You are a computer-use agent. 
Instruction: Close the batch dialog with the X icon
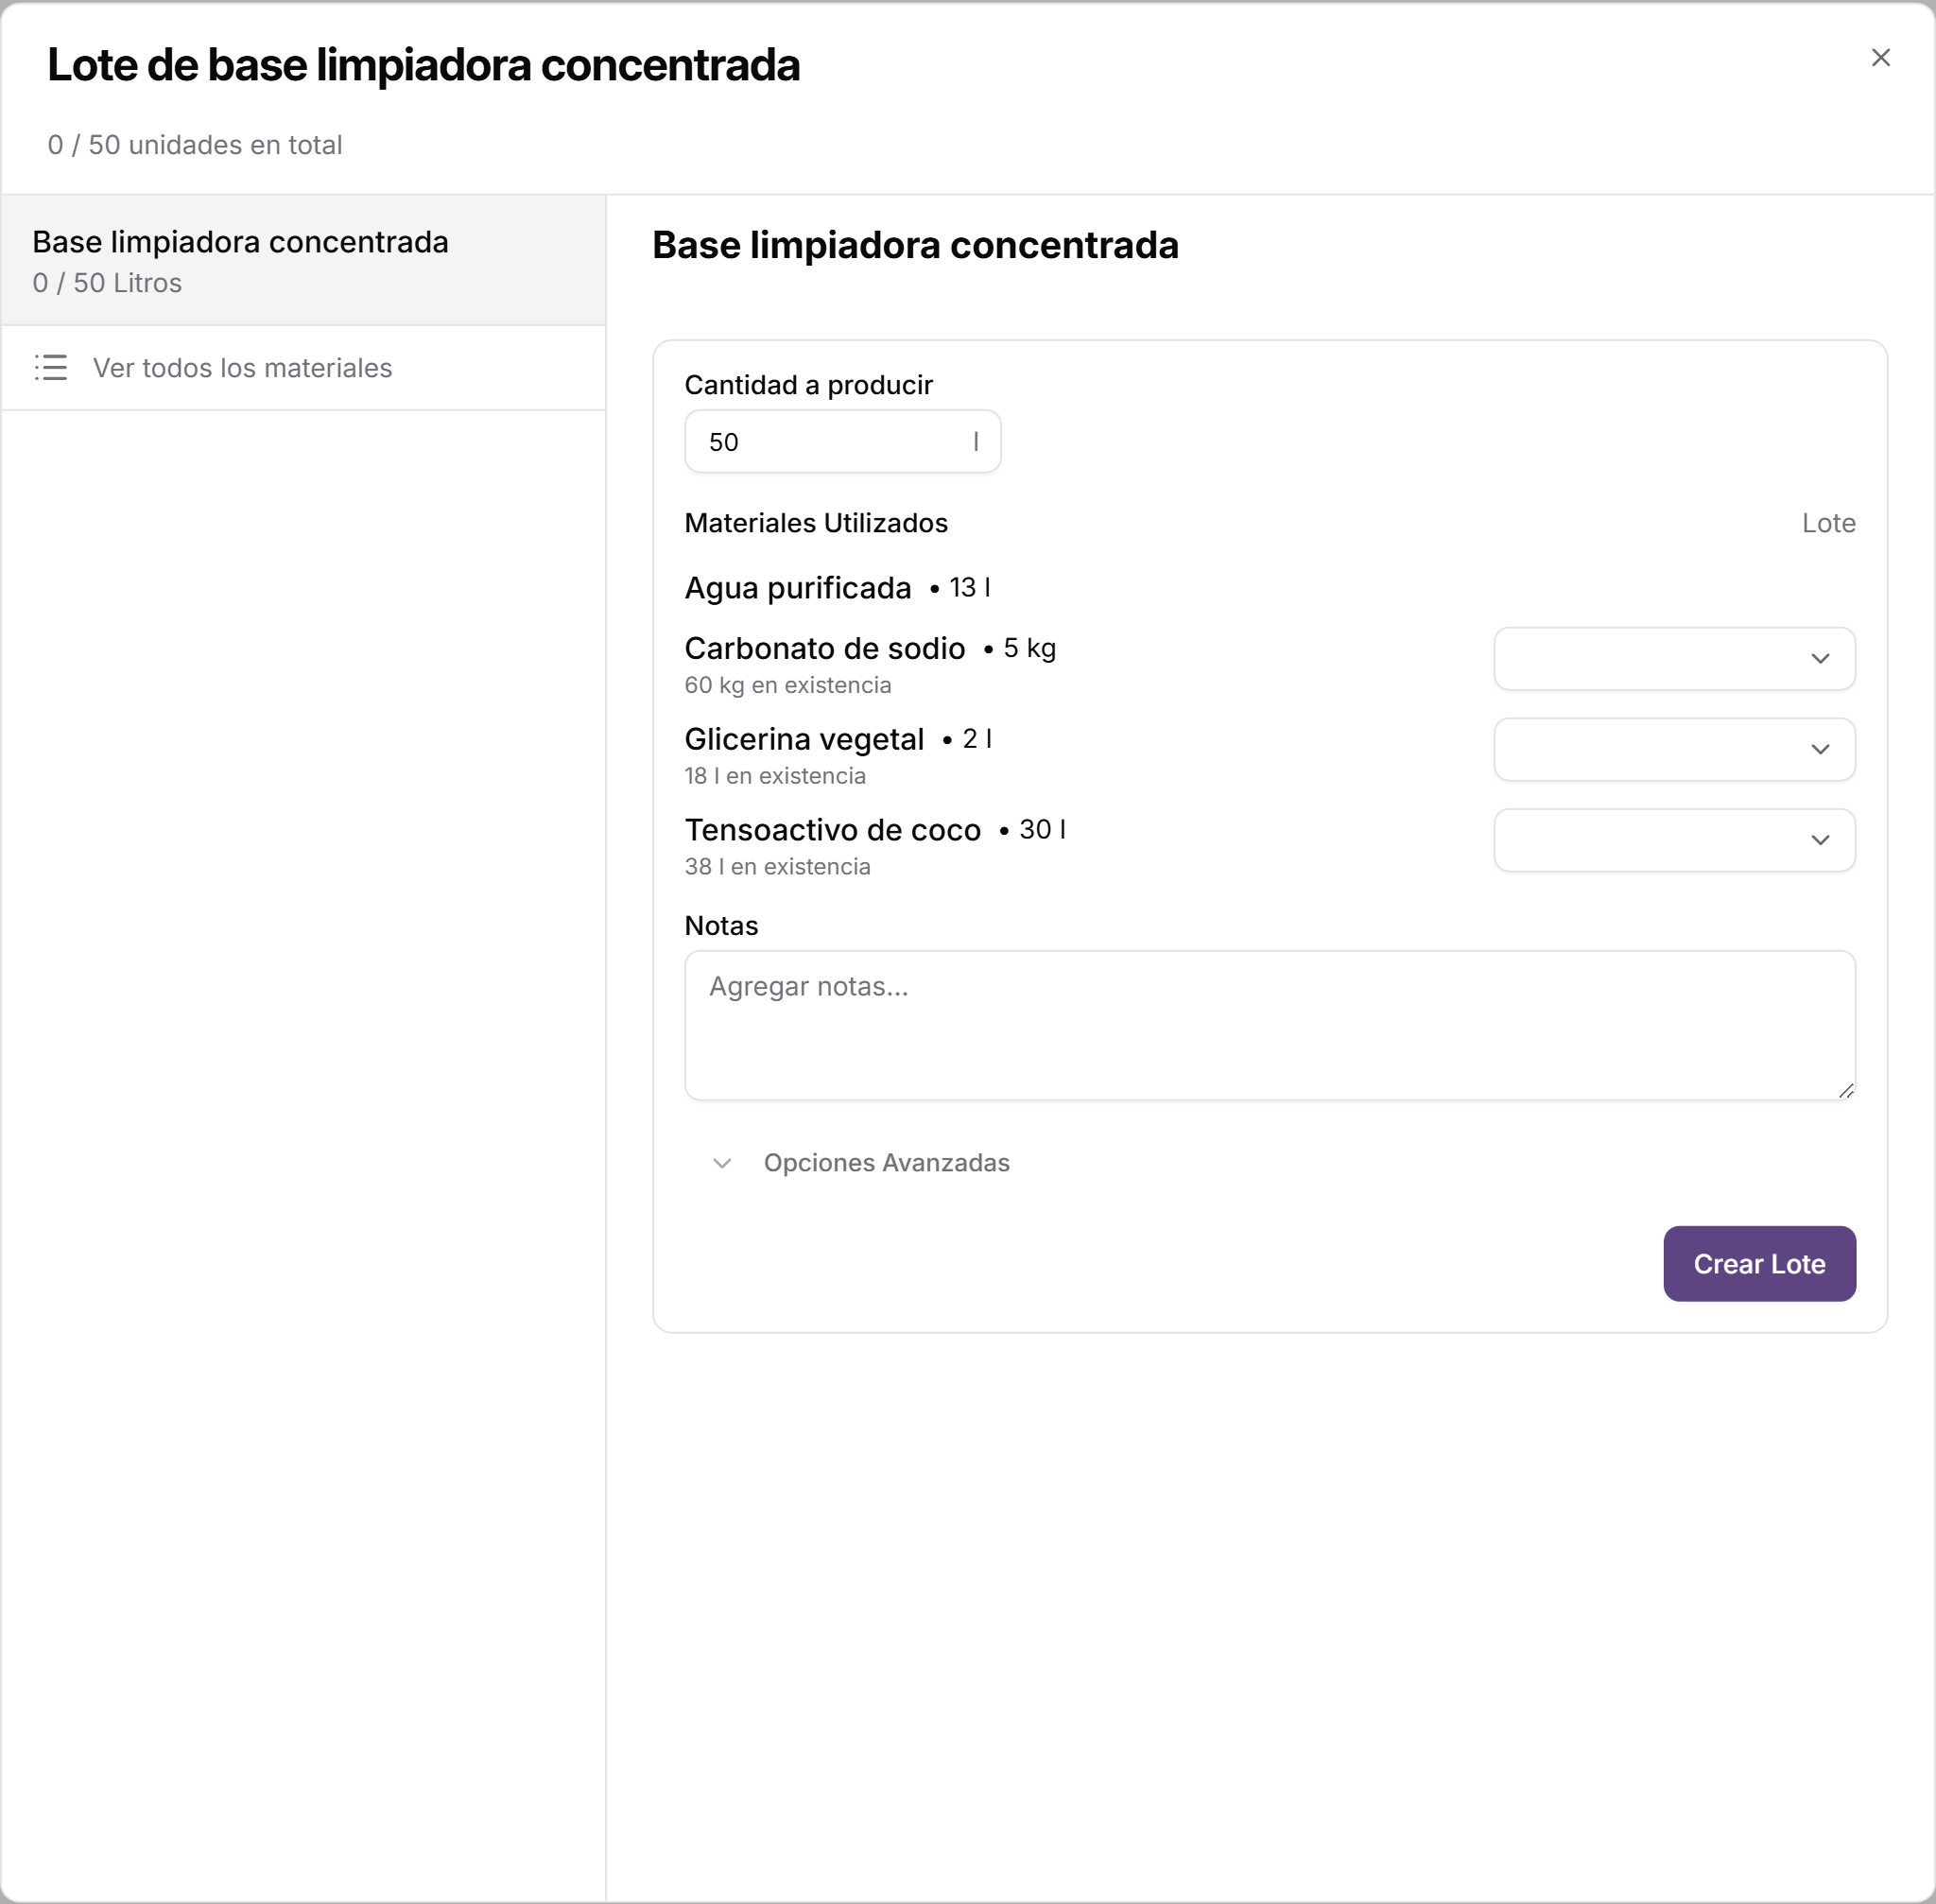(1880, 58)
